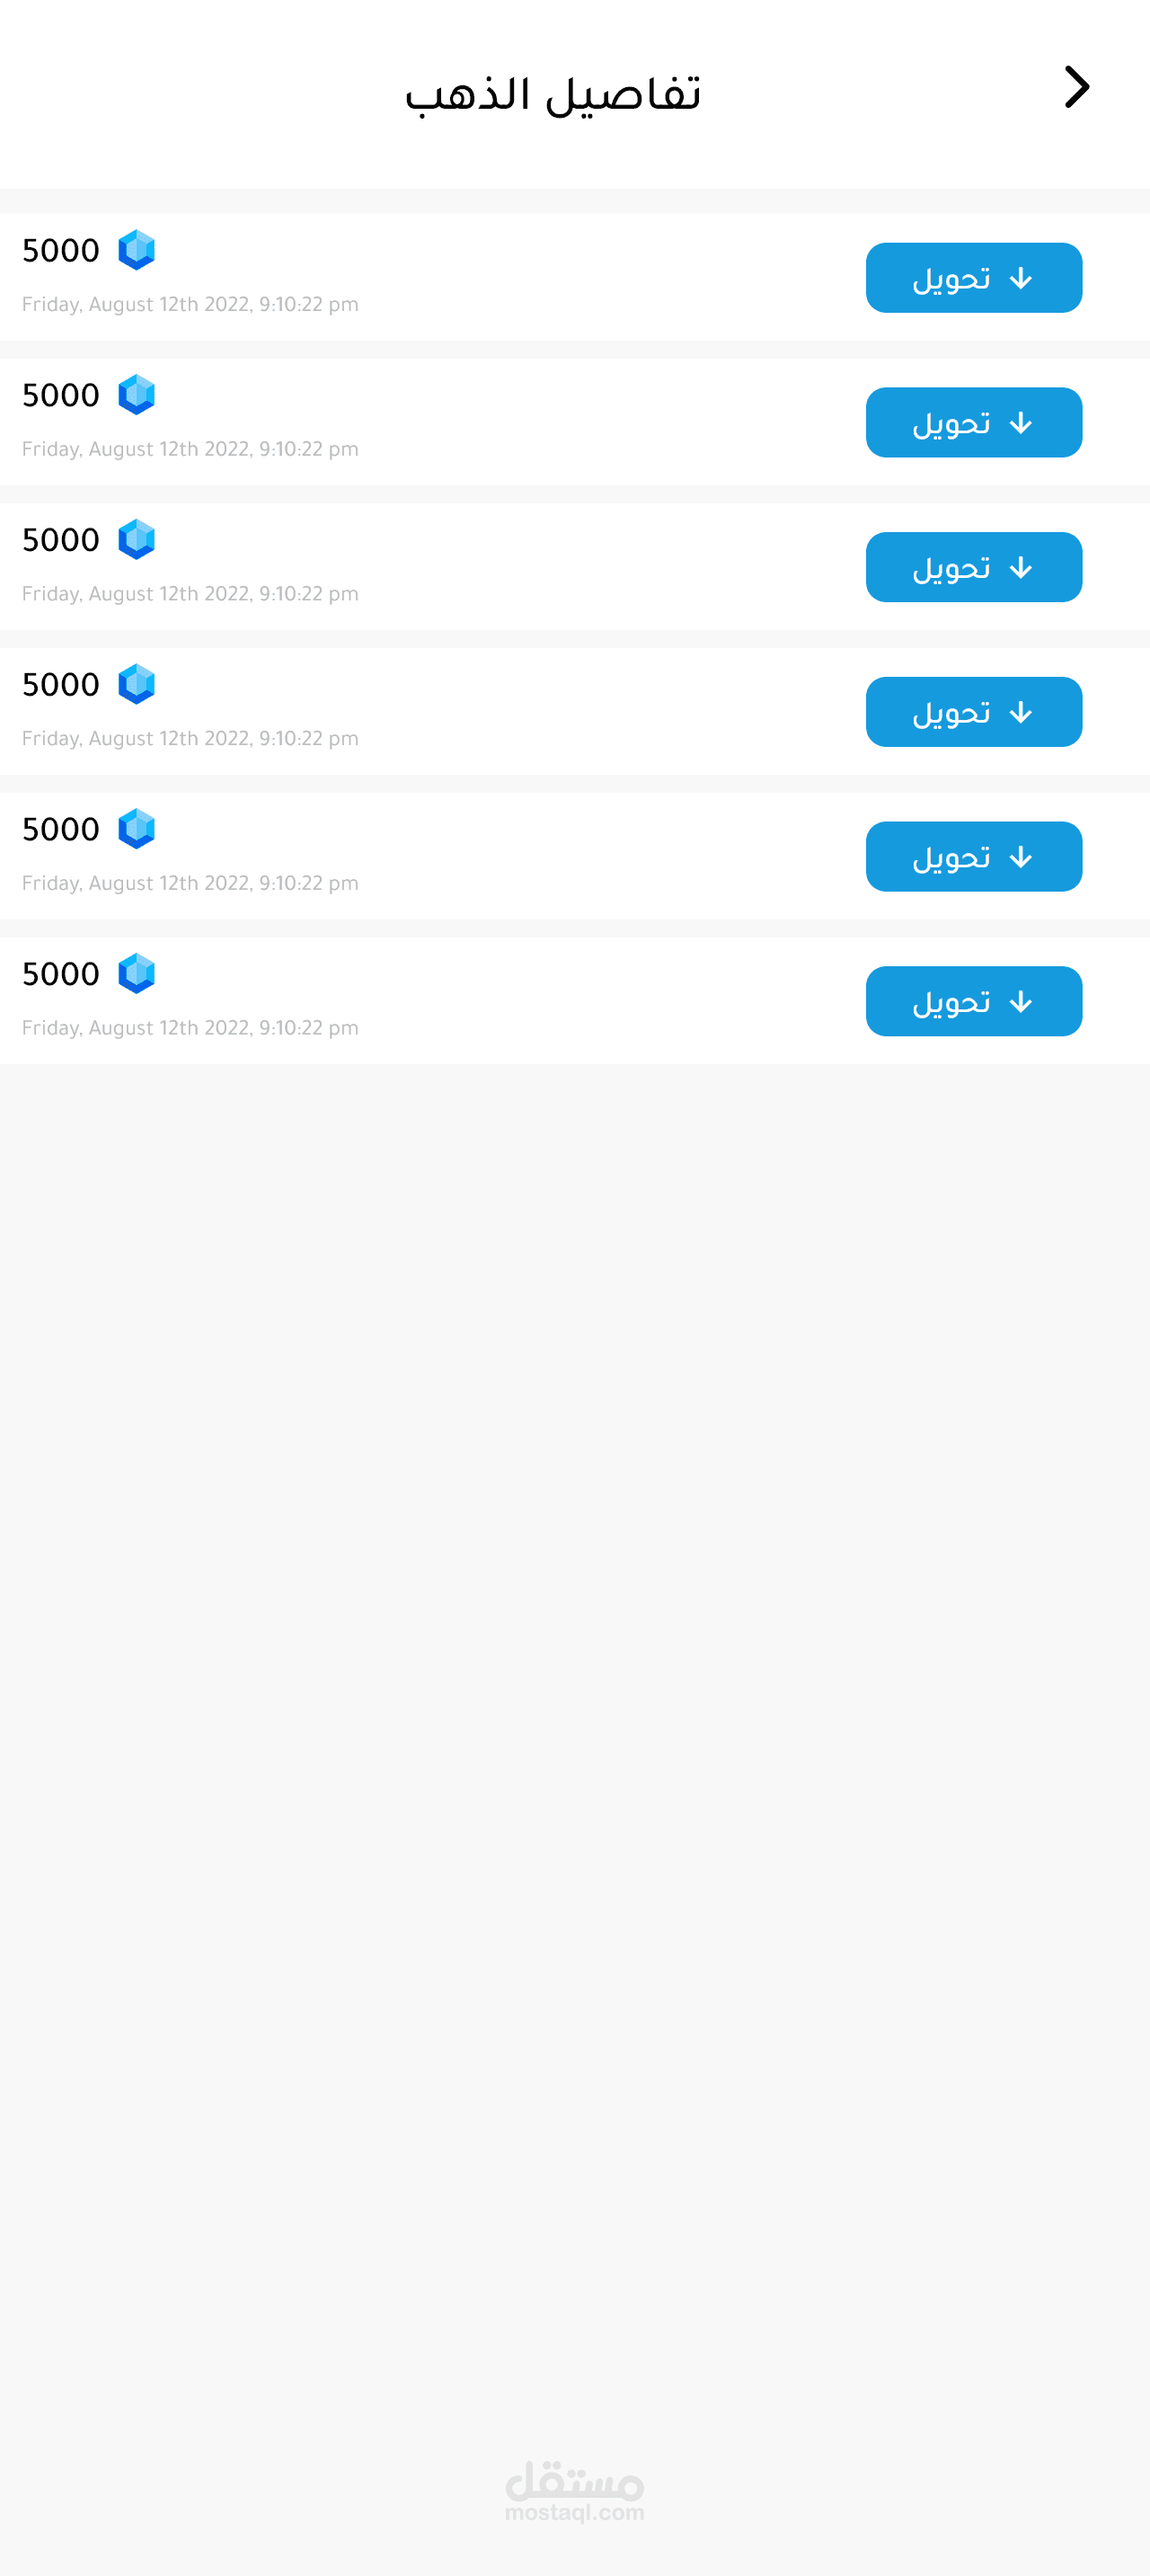Tap the blue gem icon in fourth row

[x=137, y=684]
